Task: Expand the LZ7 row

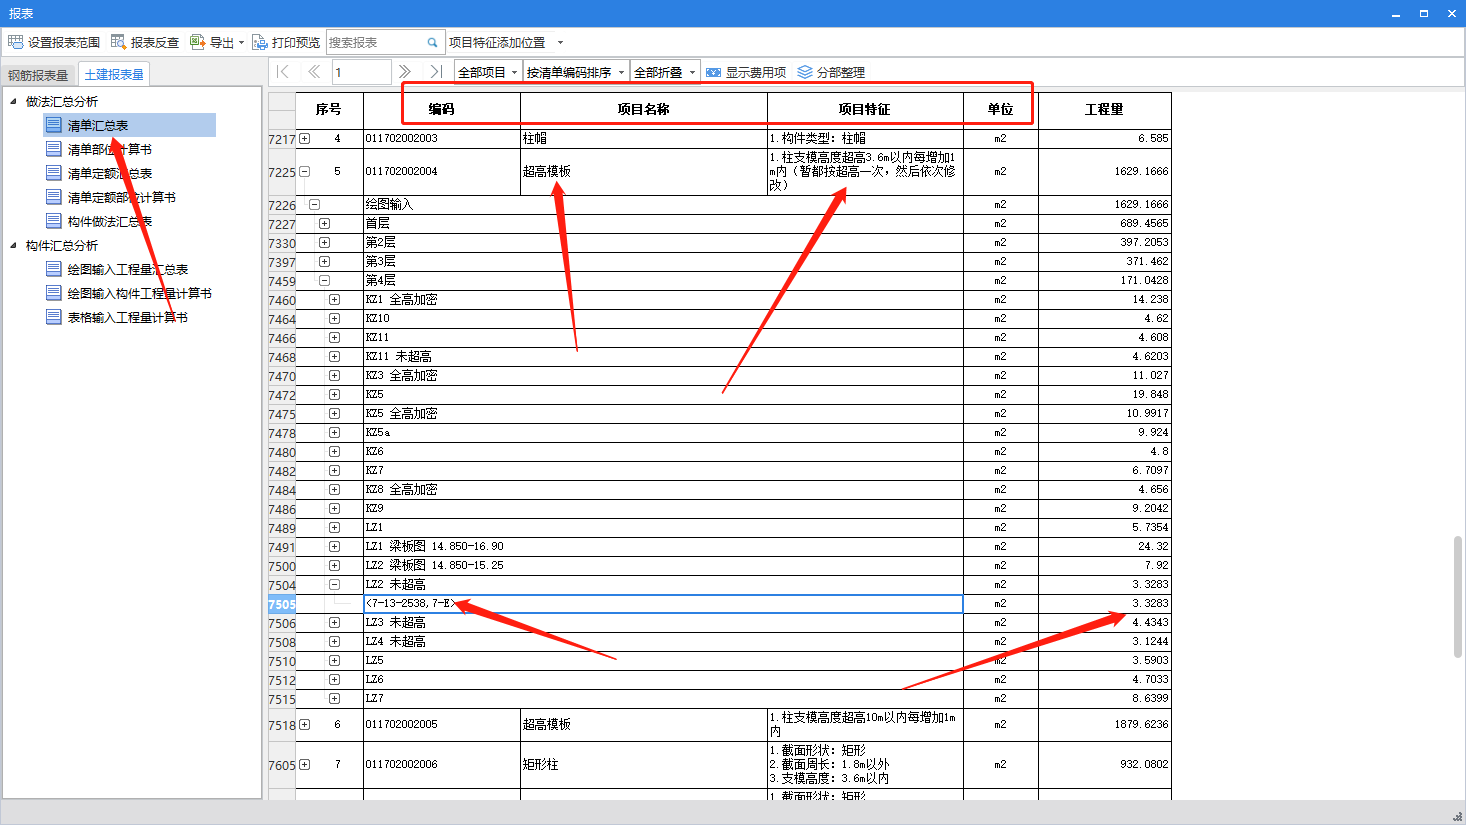Action: [x=334, y=698]
